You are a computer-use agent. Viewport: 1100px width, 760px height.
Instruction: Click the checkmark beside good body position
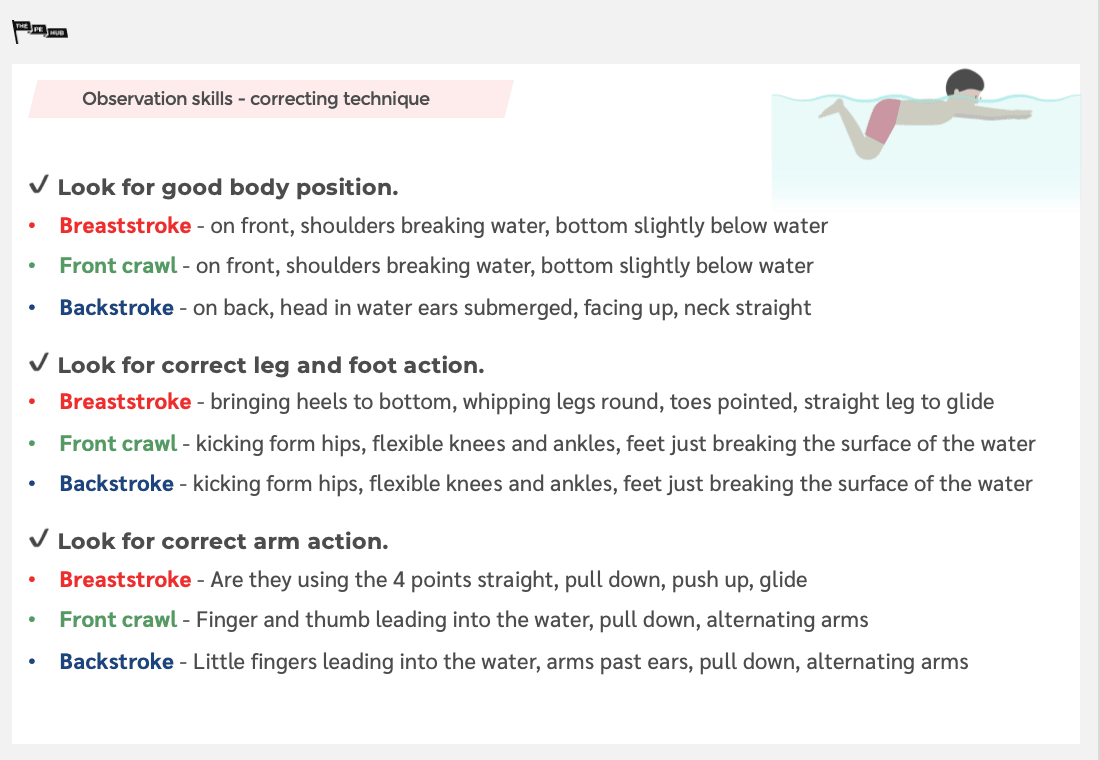click(40, 186)
